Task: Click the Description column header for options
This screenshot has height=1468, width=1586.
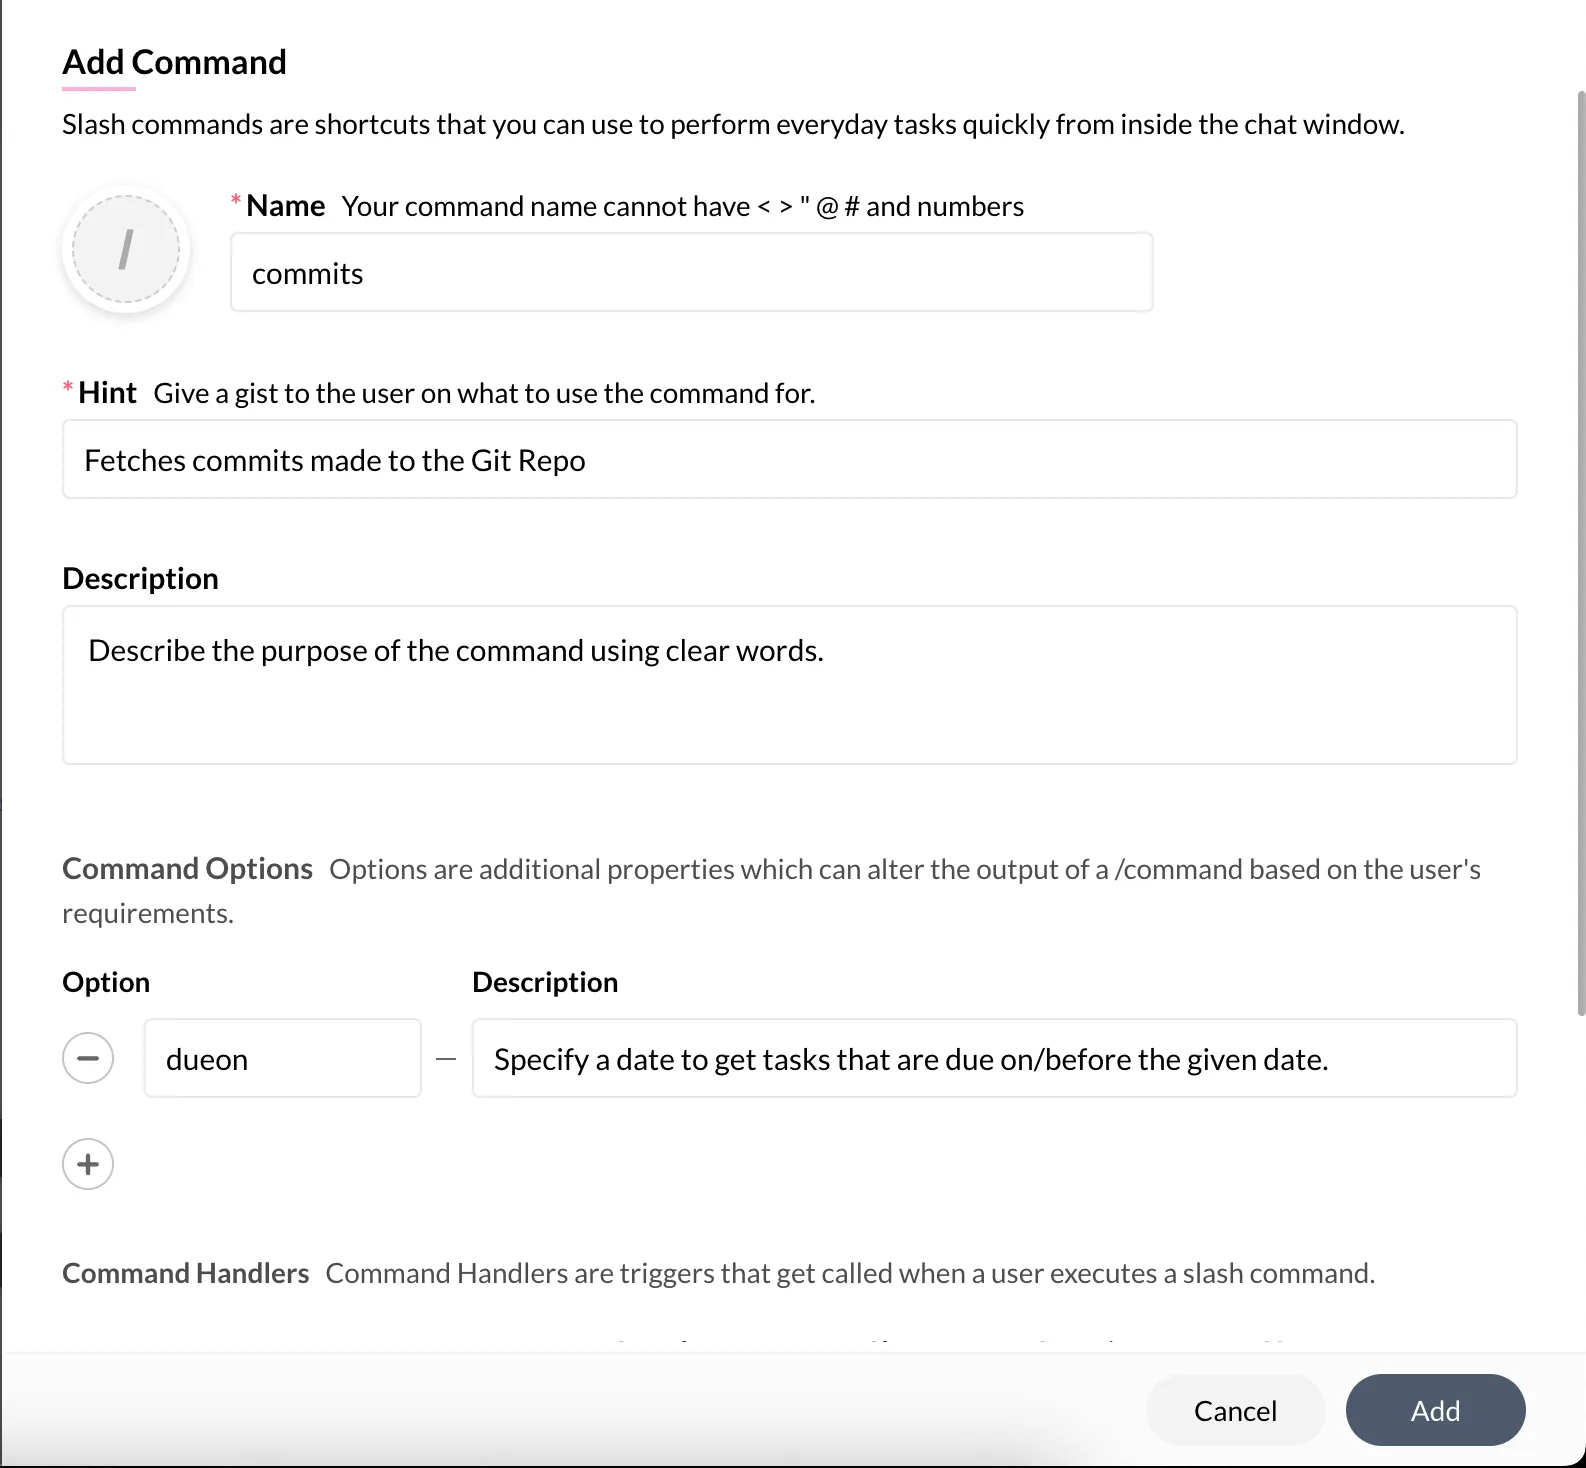Action: click(x=545, y=982)
